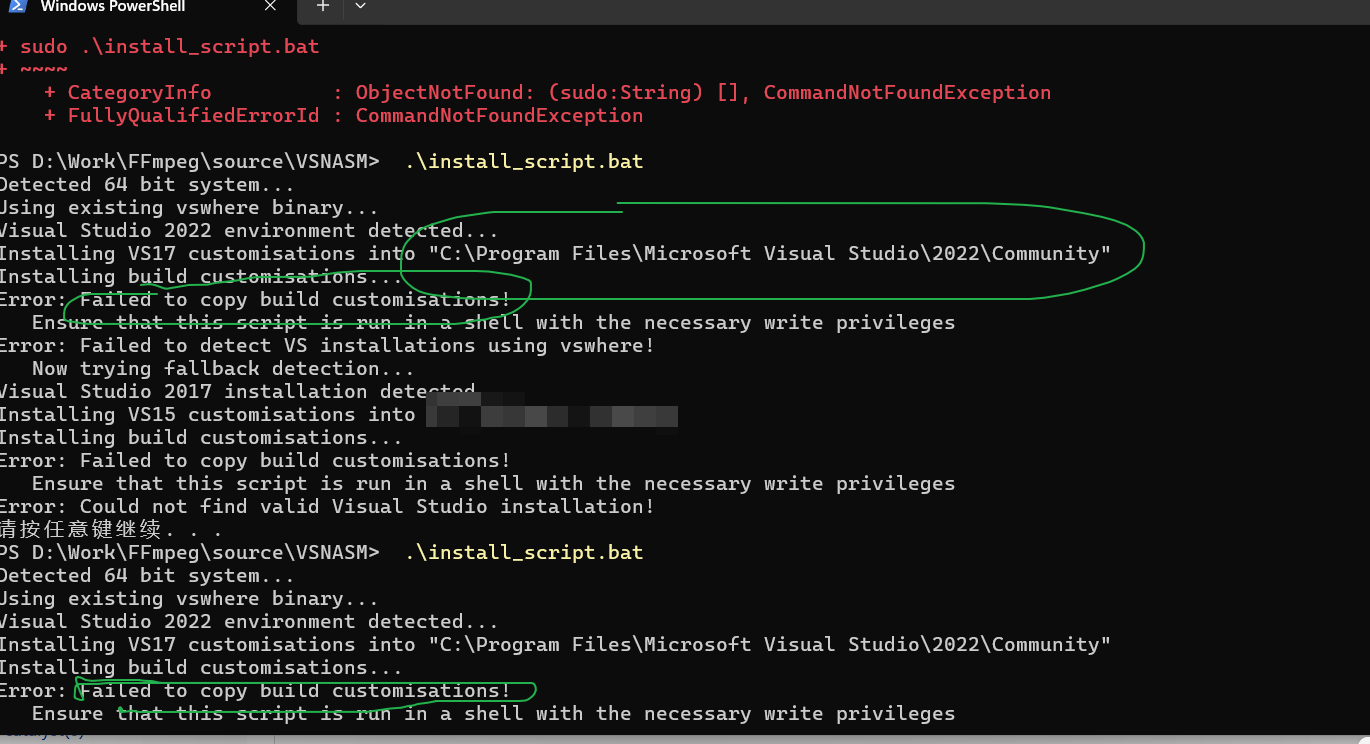Click the PowerShell icon on the tab
The width and height of the screenshot is (1370, 744).
pyautogui.click(x=18, y=6)
